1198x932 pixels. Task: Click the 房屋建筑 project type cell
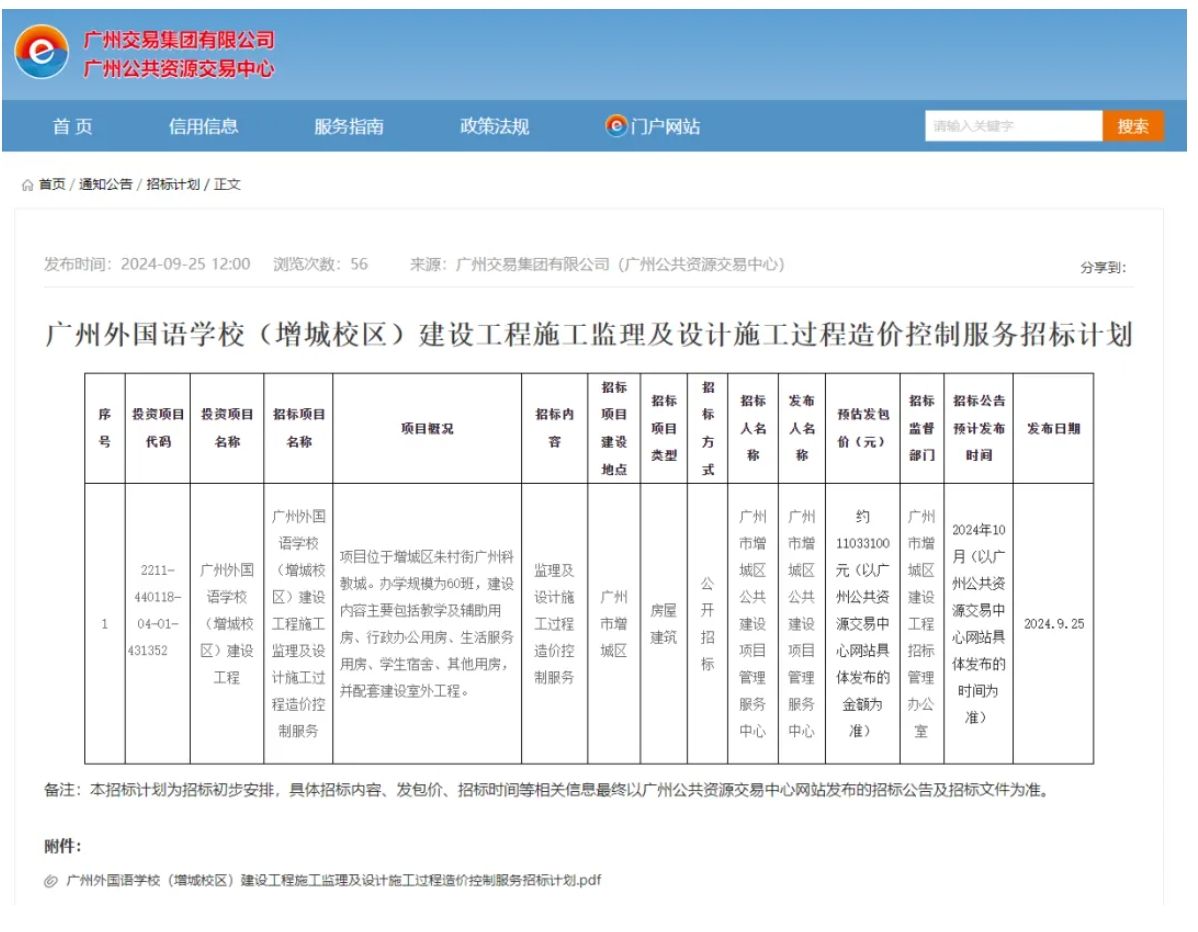[x=664, y=623]
